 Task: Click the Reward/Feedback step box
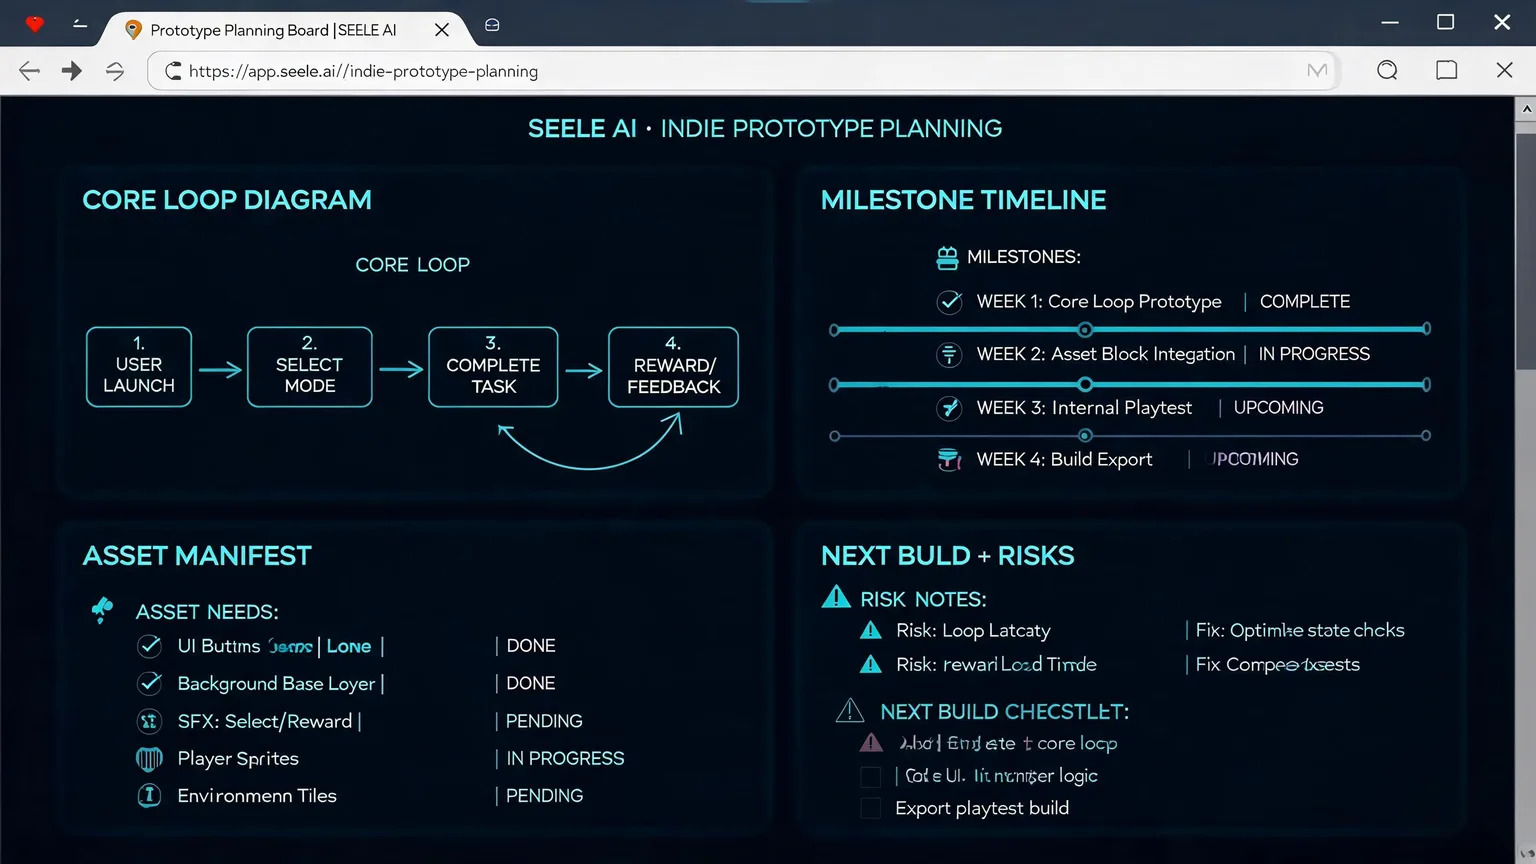click(x=673, y=367)
